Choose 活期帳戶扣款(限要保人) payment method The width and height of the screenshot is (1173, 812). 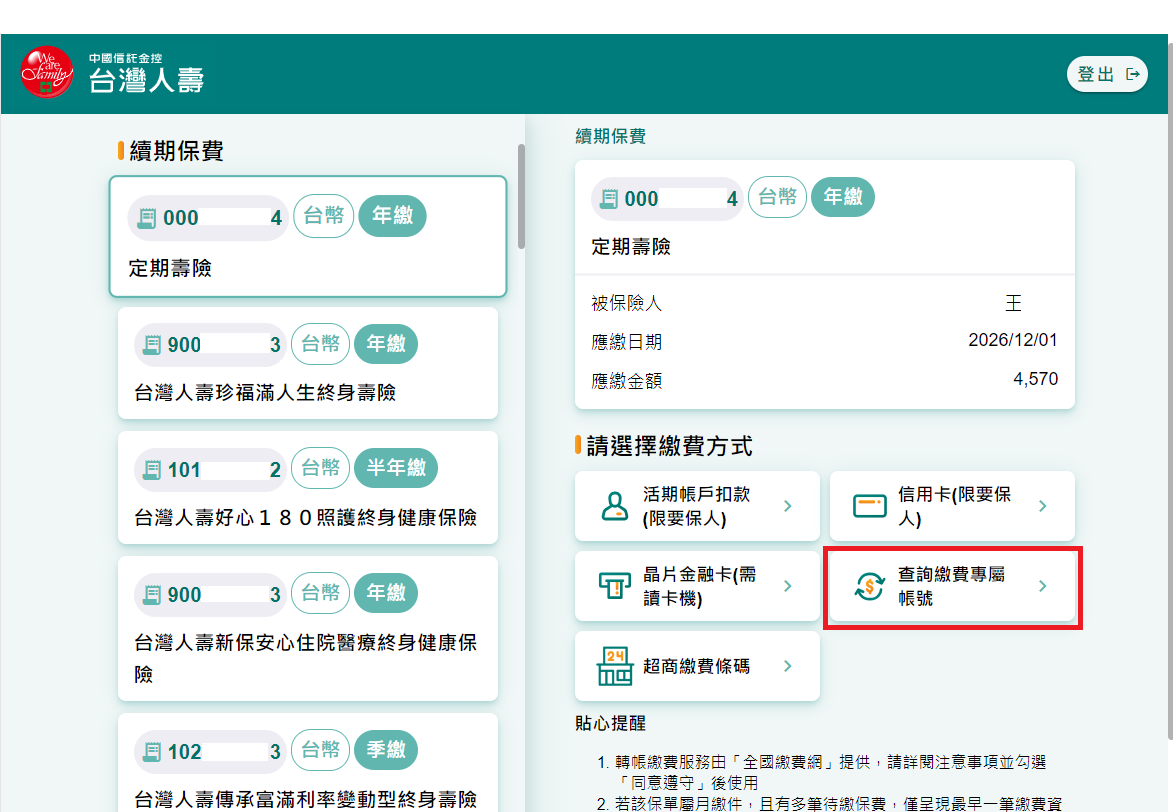(x=697, y=506)
